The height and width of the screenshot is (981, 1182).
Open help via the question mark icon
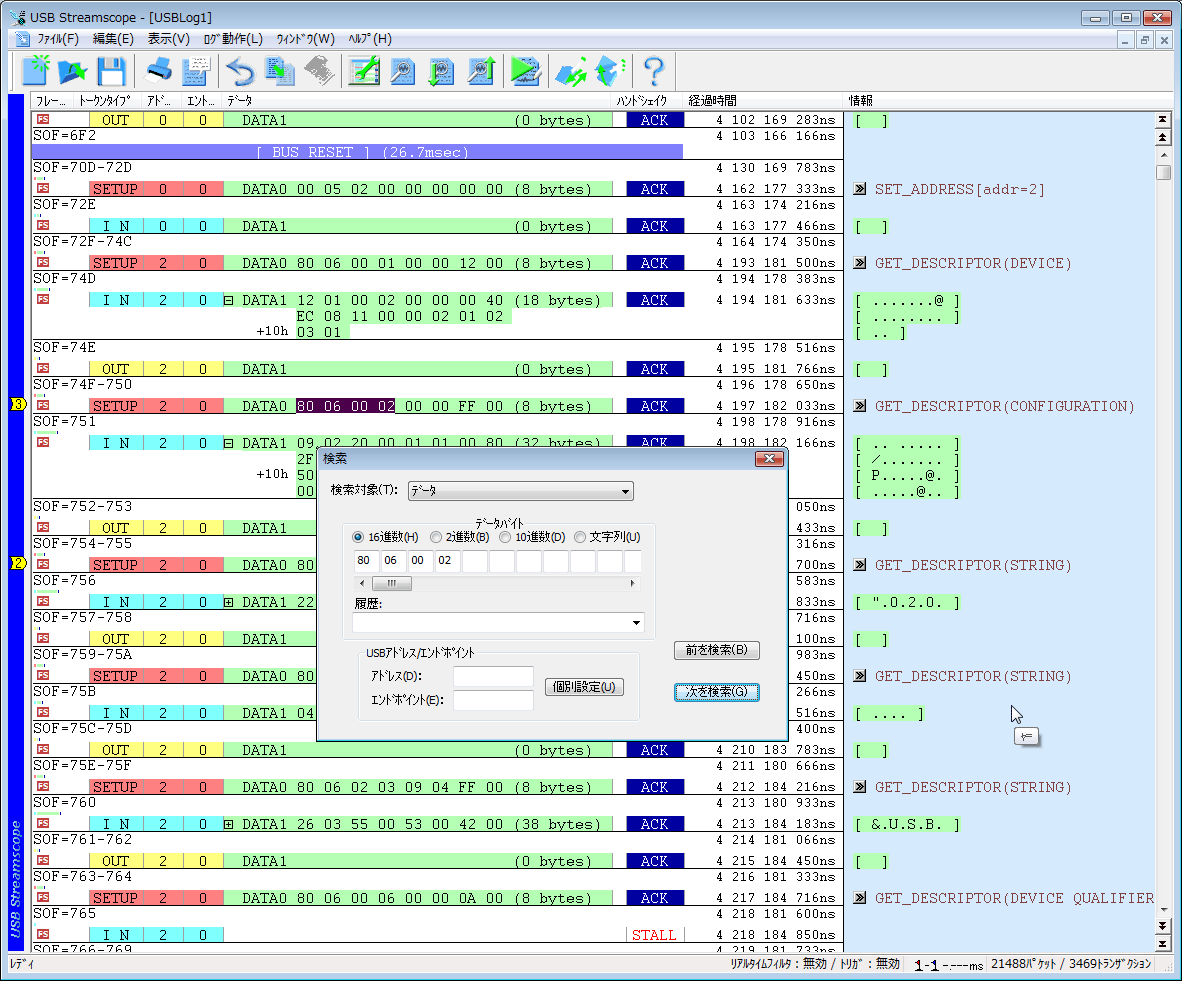pos(654,72)
